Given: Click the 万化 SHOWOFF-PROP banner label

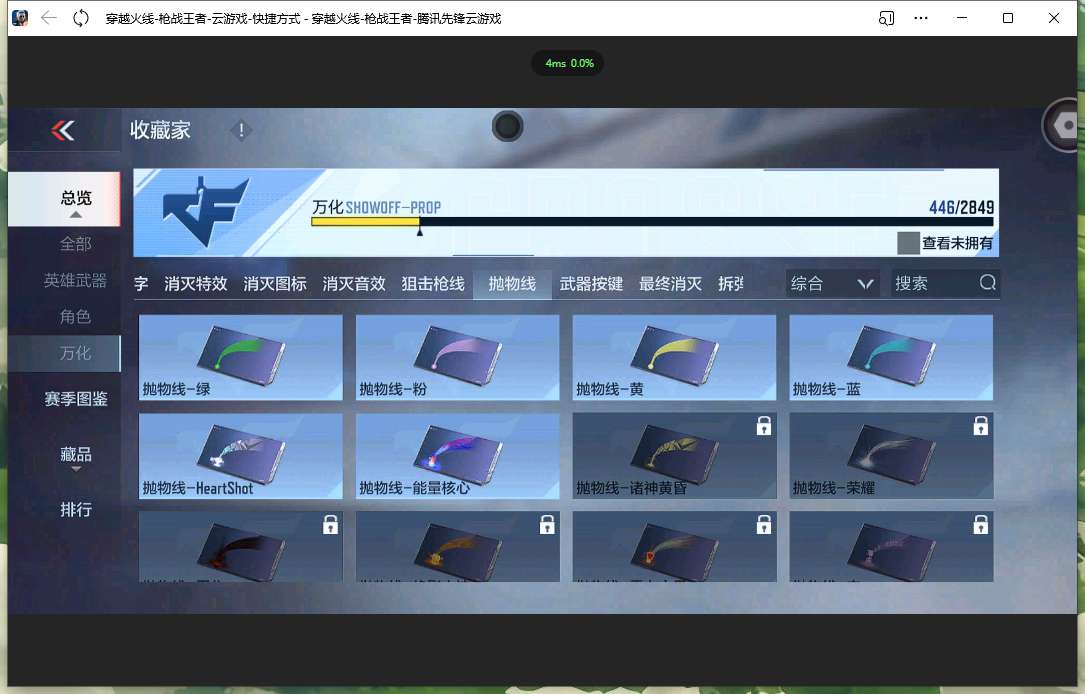Looking at the screenshot, I should coord(376,207).
